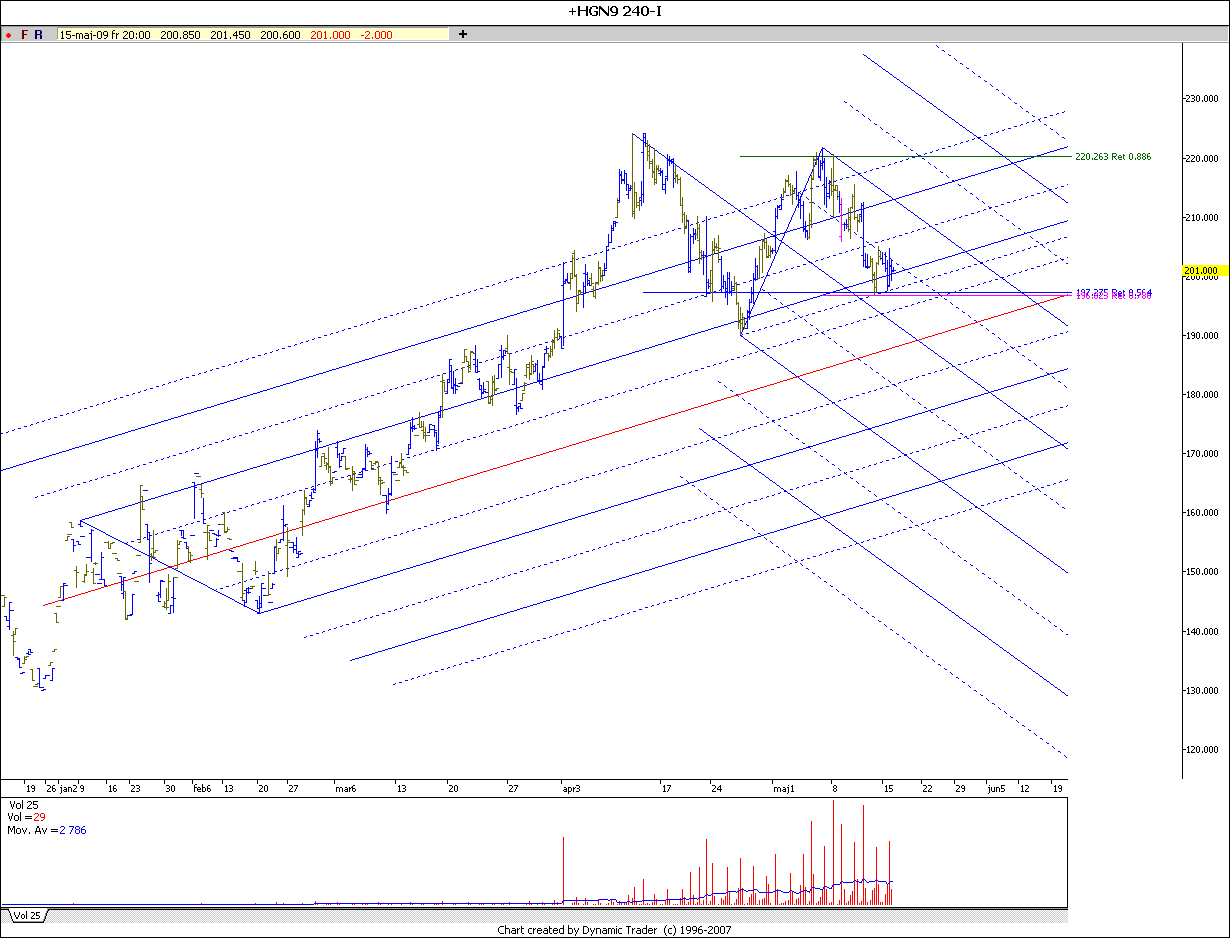Screen dimensions: 1230x938
Task: Click the date field showing 15-maj-09 fr 20:00
Action: tap(105, 35)
